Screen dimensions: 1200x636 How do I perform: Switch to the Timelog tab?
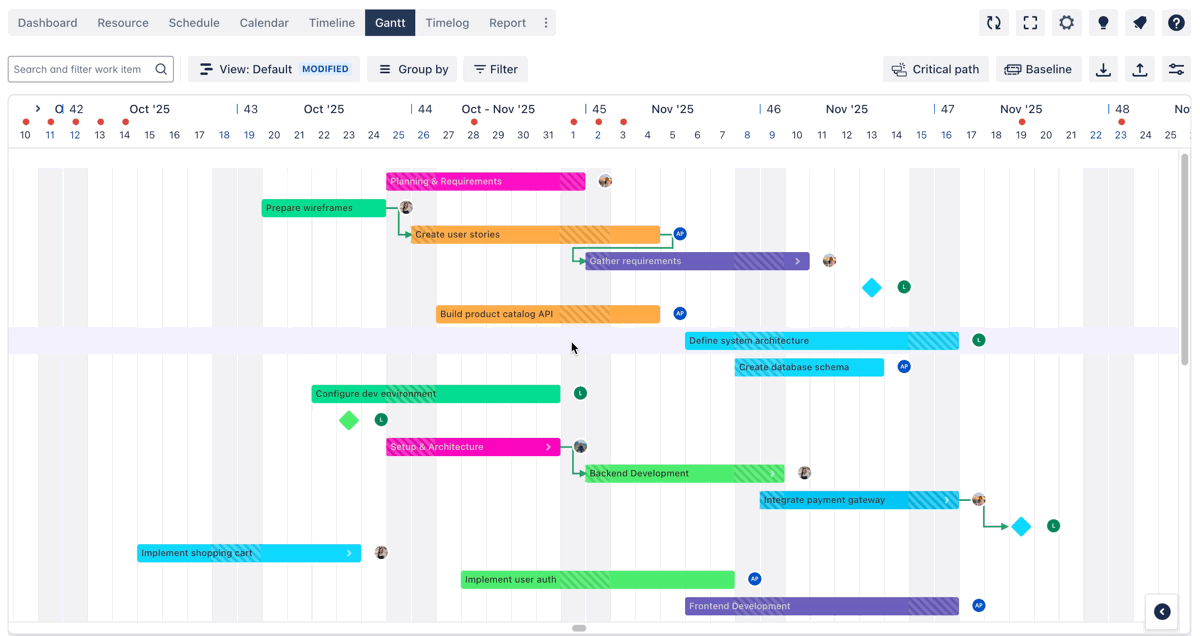(447, 23)
